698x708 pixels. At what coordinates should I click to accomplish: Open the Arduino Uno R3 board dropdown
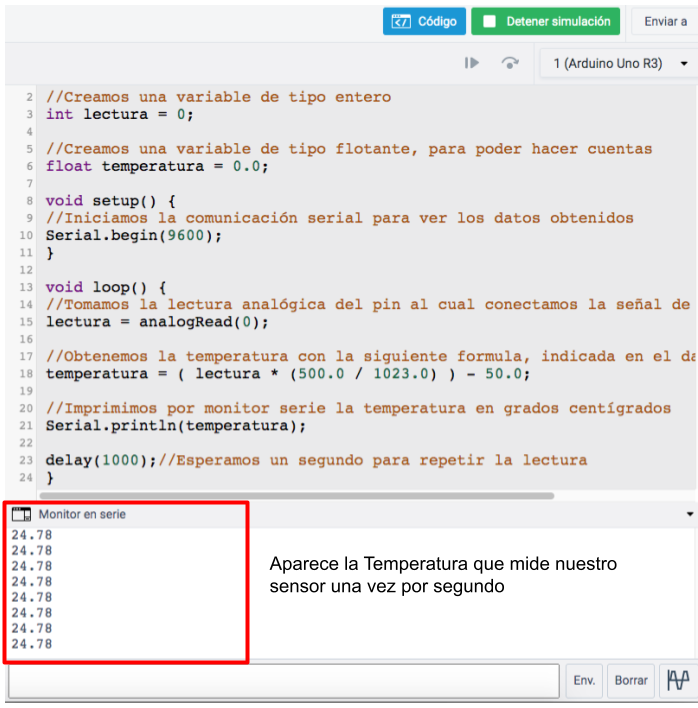click(x=618, y=63)
